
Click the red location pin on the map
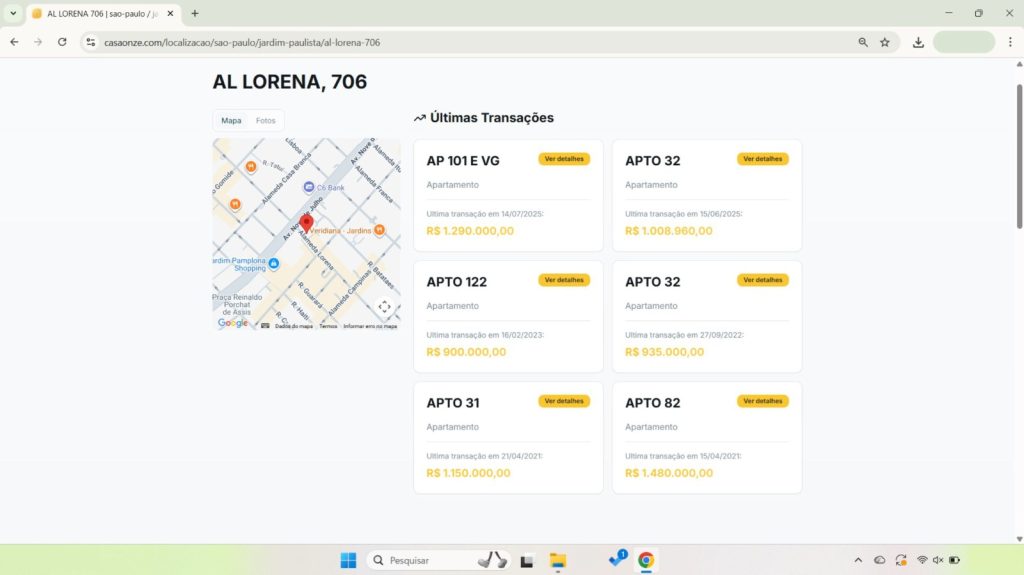coord(307,222)
